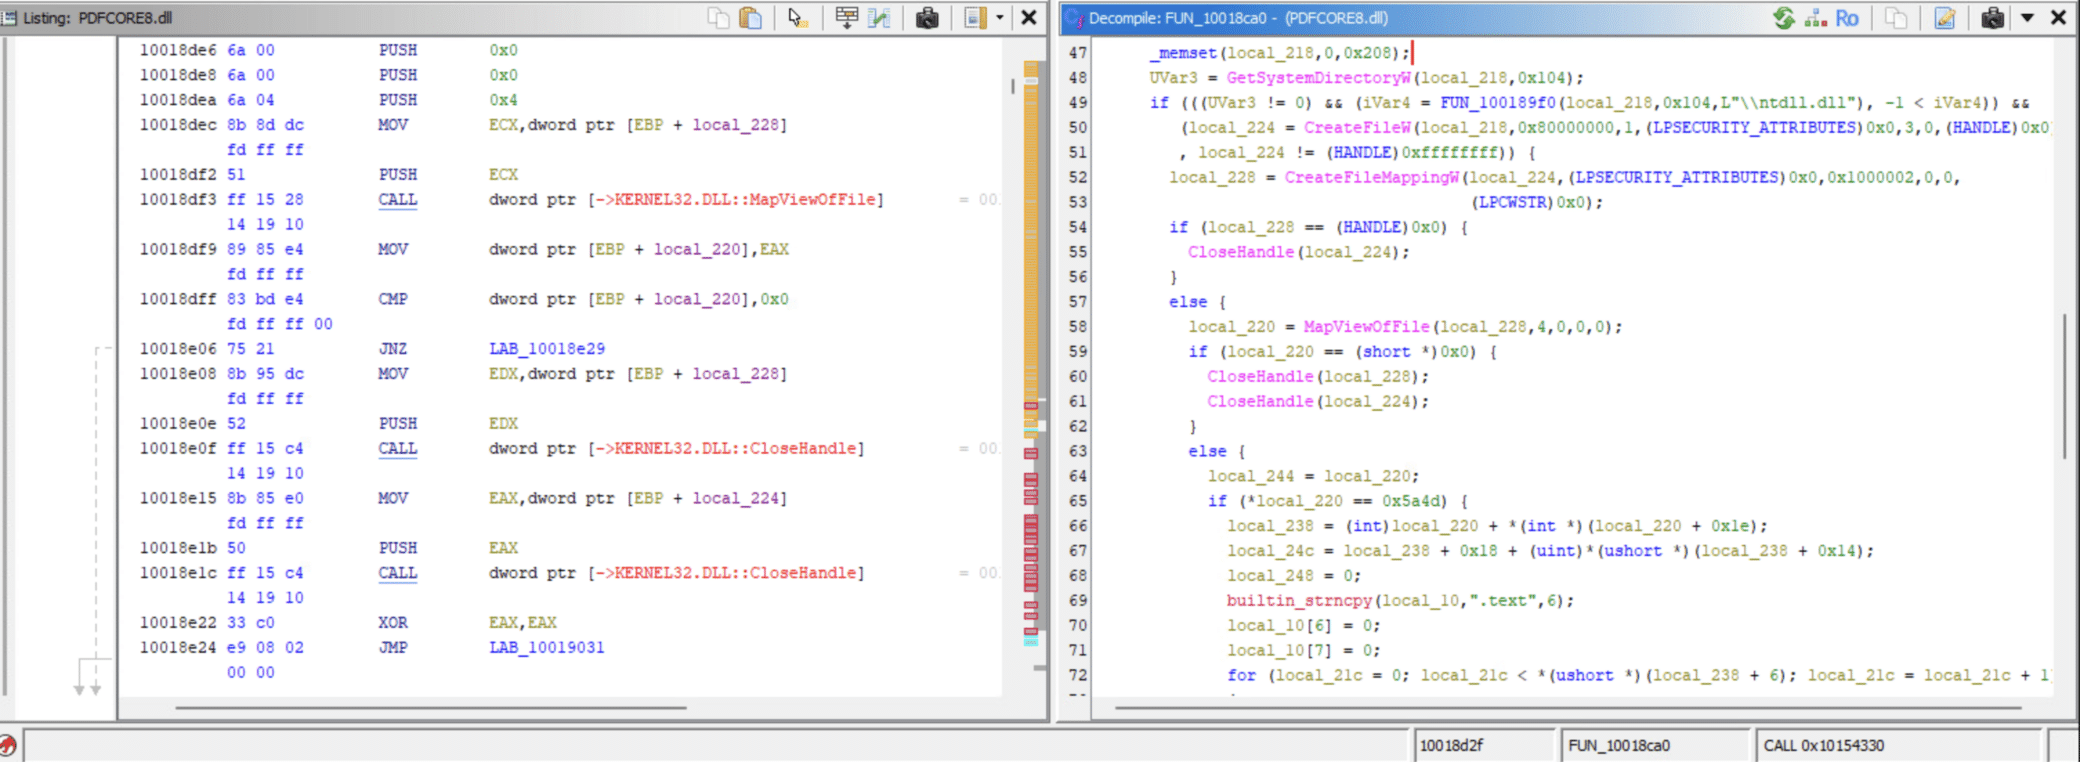Click the 10018d2f address status field
This screenshot has height=762, width=2080.
(x=1485, y=745)
